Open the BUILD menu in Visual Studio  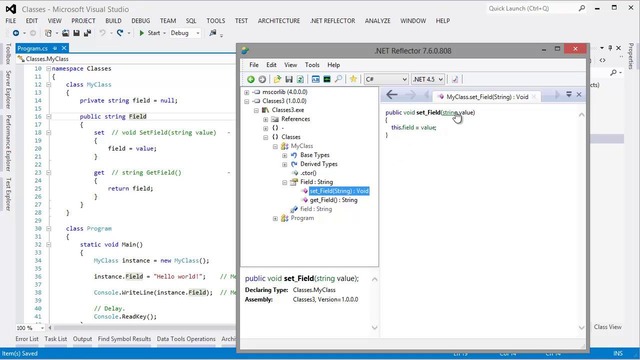[113, 21]
